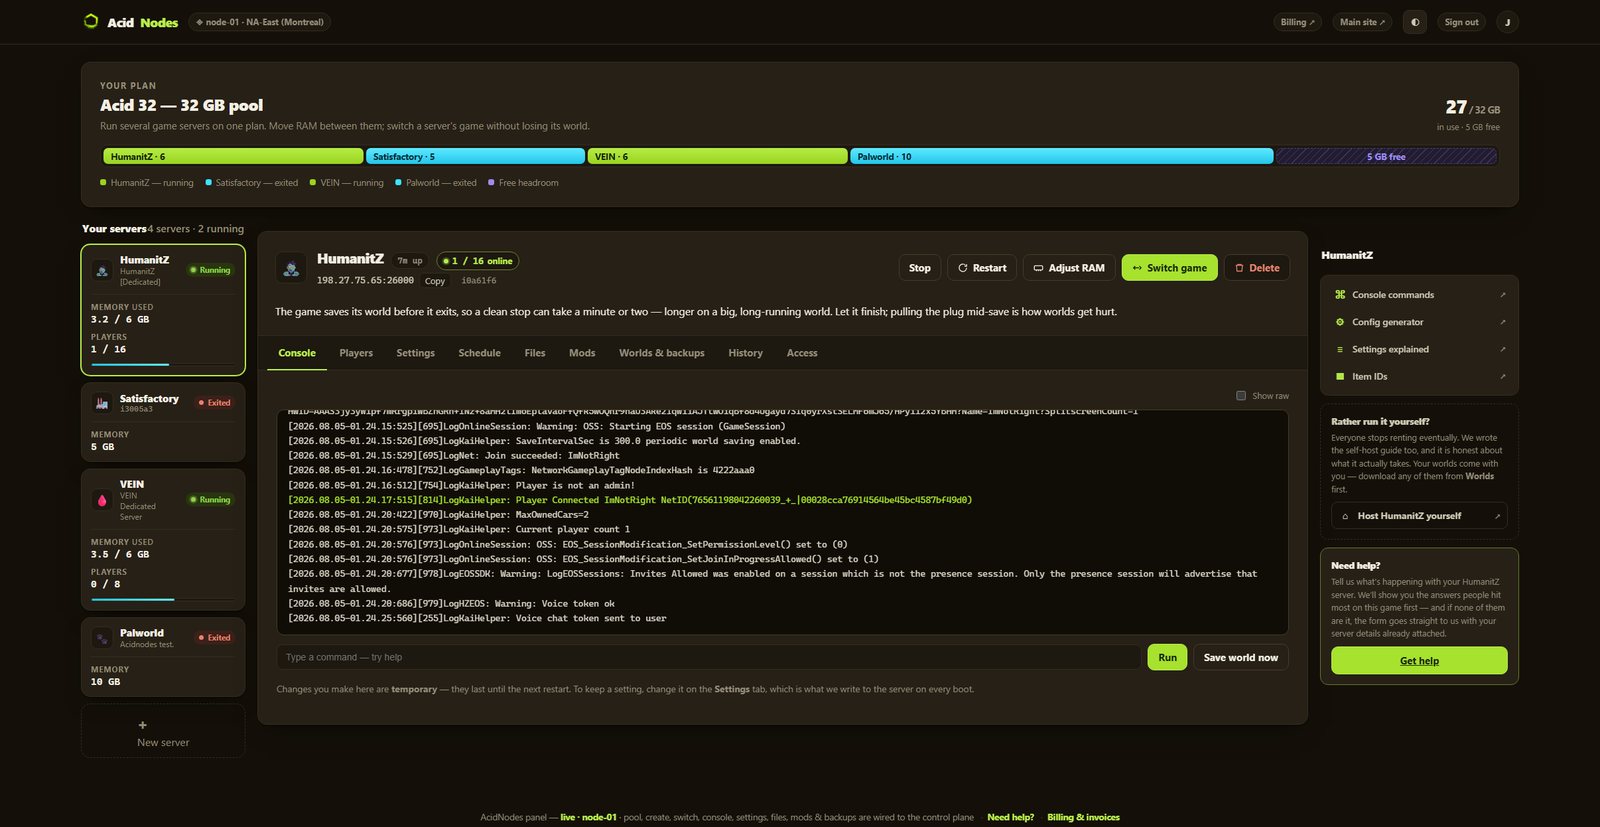Screen dimensions: 1600x827
Task: Open the Schedule tab
Action: [x=479, y=353]
